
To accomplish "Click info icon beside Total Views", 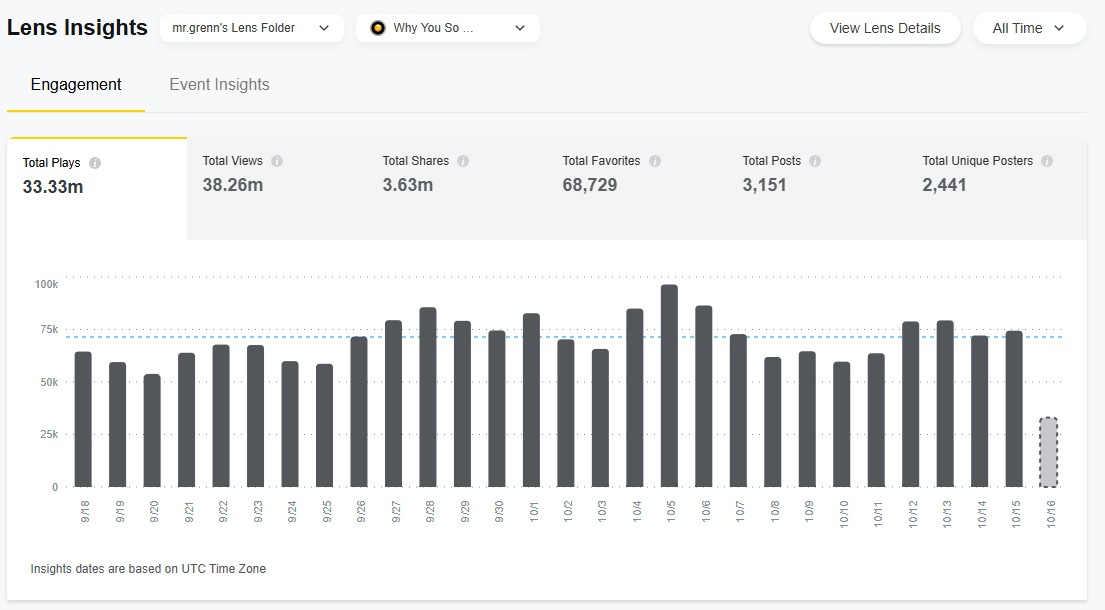I will click(277, 161).
